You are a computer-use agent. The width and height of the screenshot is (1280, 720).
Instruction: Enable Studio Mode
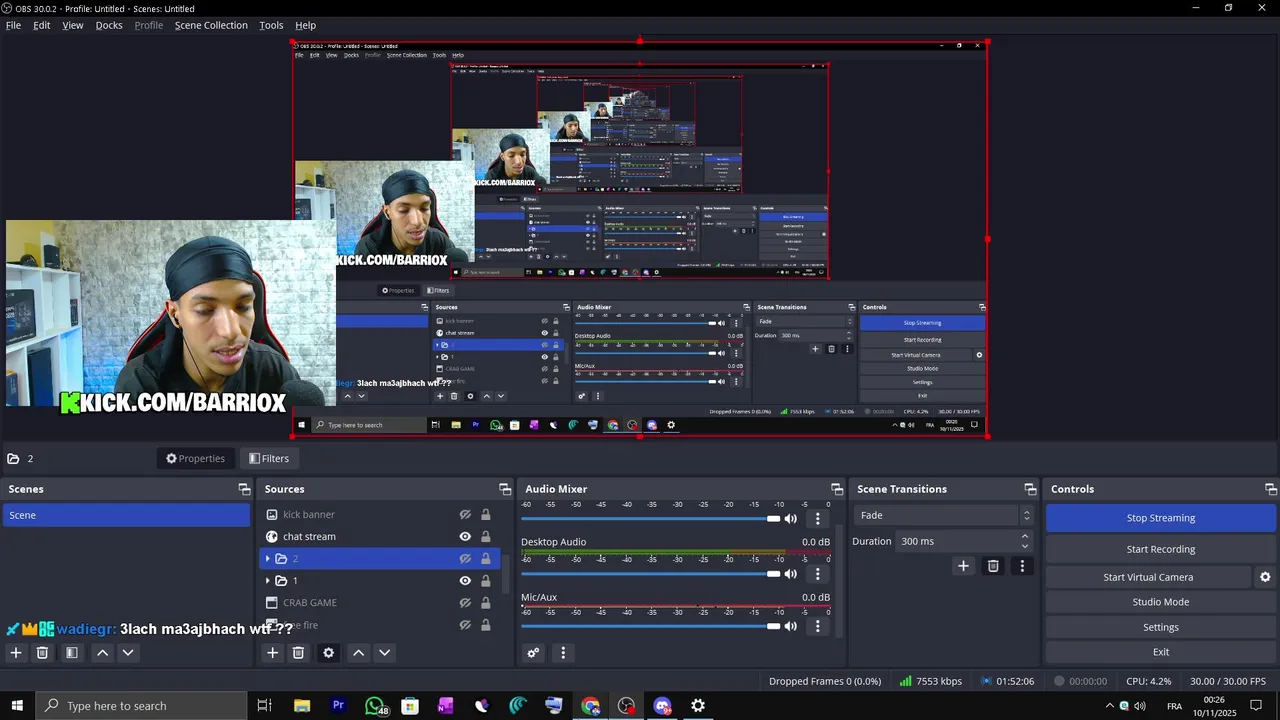click(x=1161, y=602)
